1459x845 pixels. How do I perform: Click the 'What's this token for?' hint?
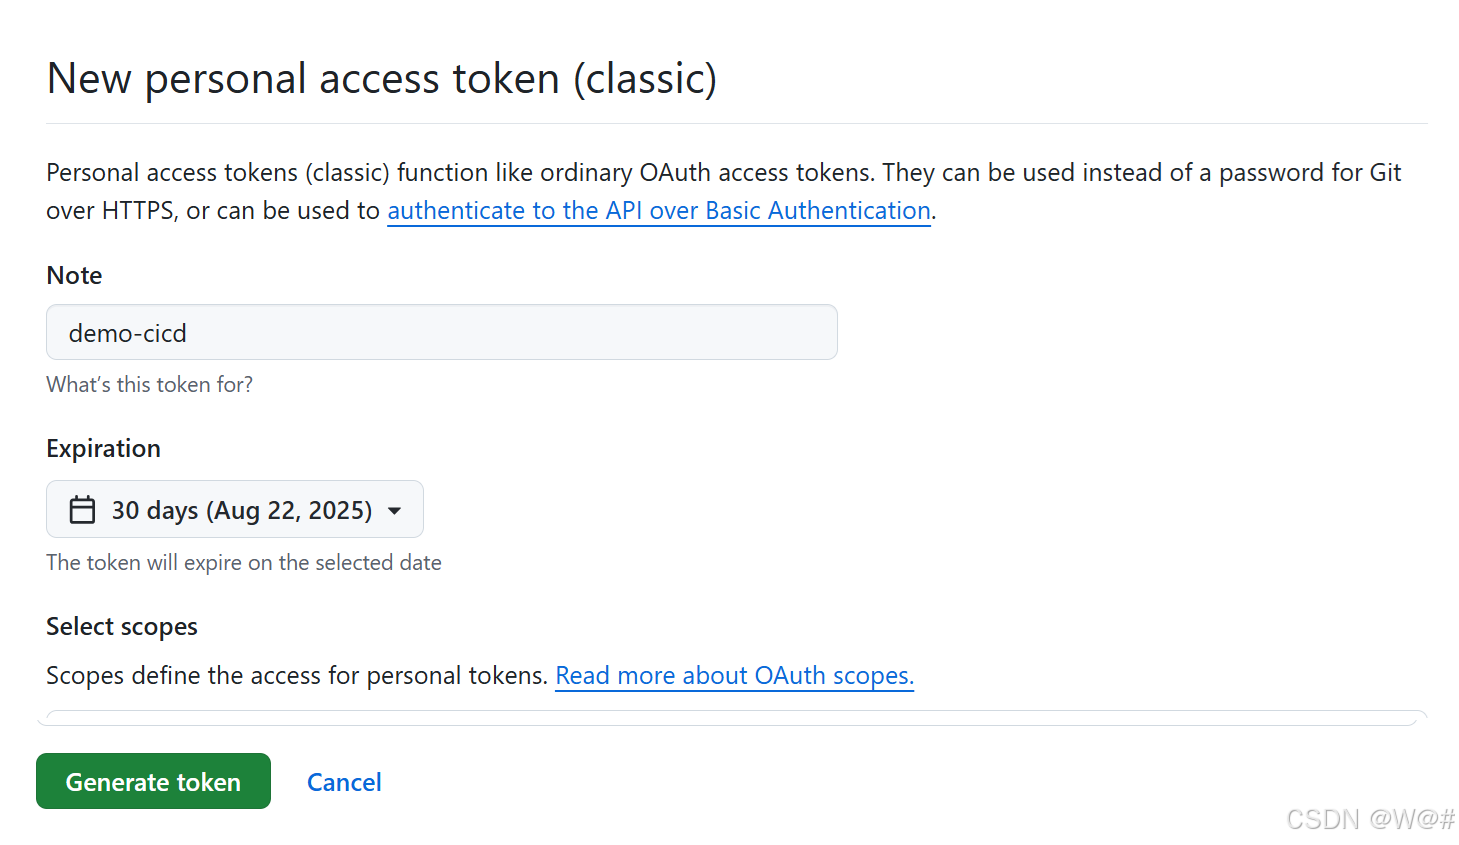(150, 385)
